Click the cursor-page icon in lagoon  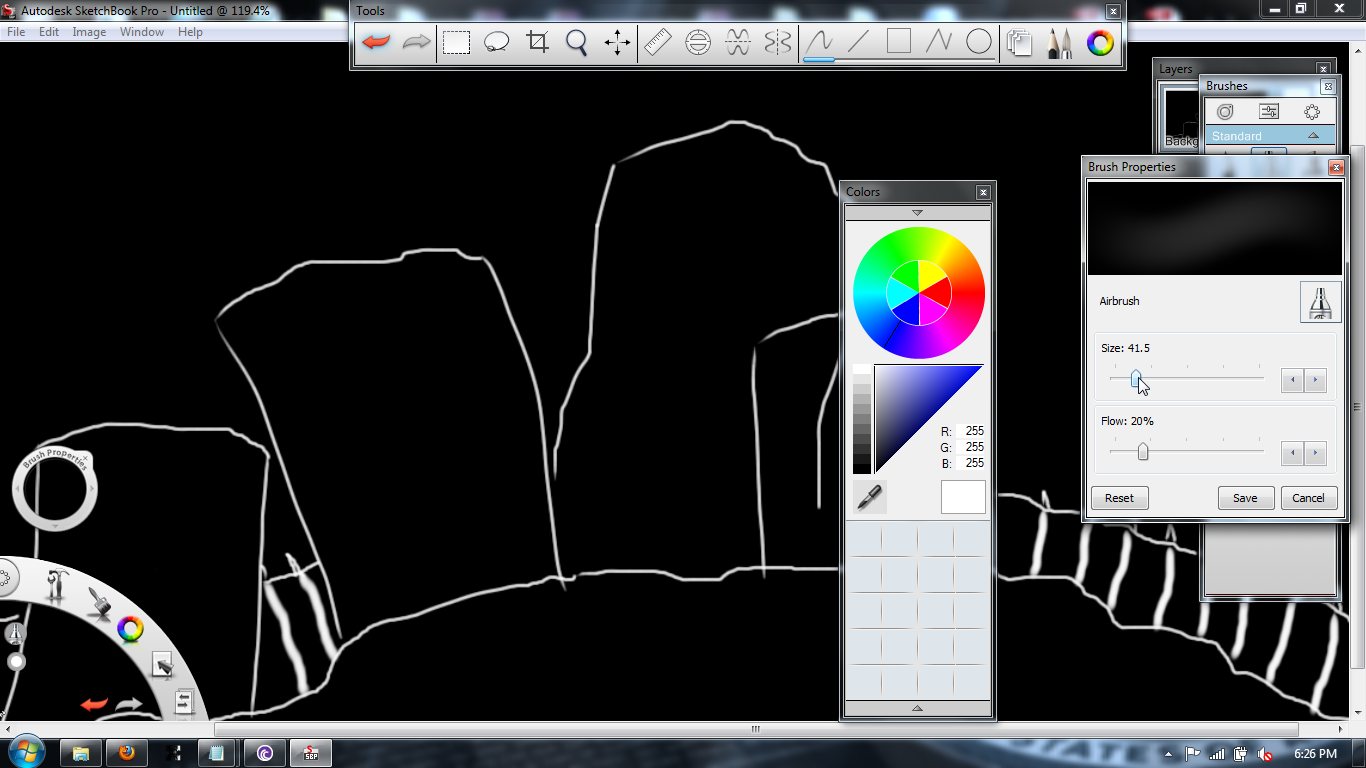[162, 665]
